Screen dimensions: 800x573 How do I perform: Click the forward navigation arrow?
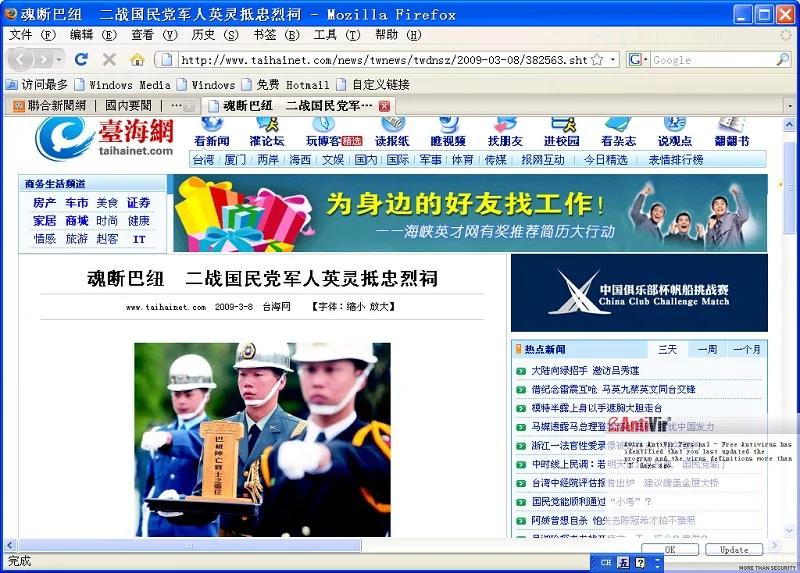click(43, 60)
